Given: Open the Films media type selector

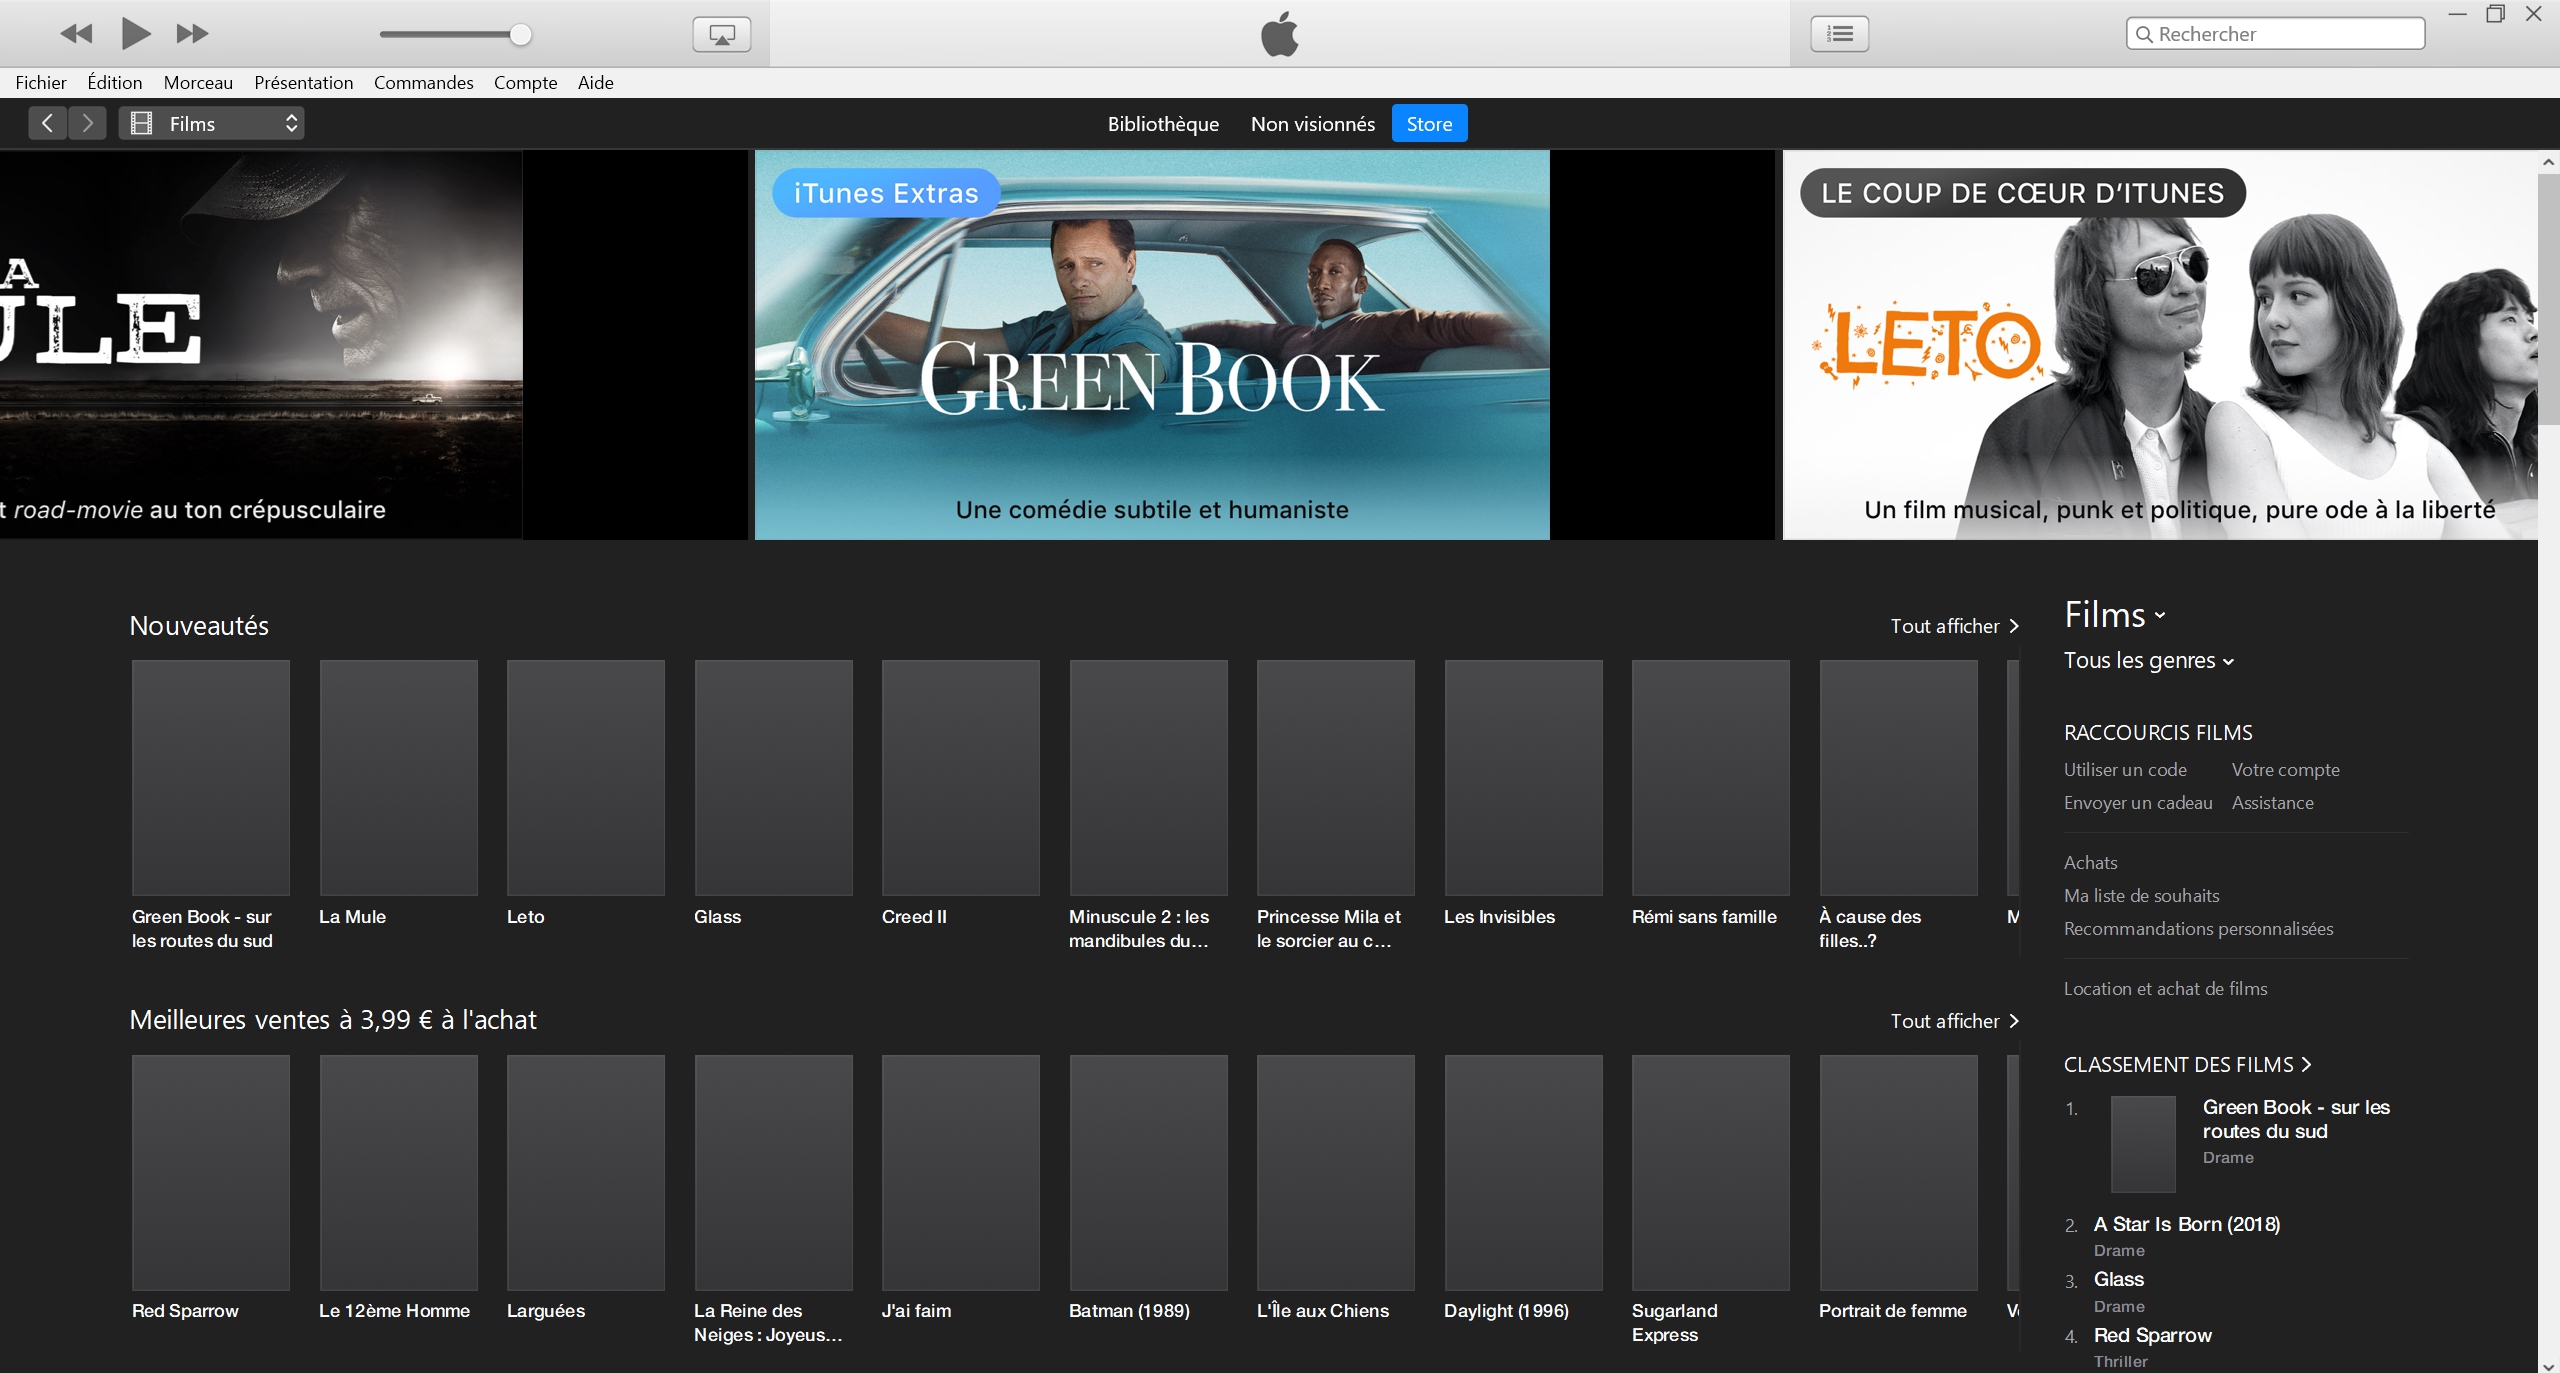Looking at the screenshot, I should point(212,123).
